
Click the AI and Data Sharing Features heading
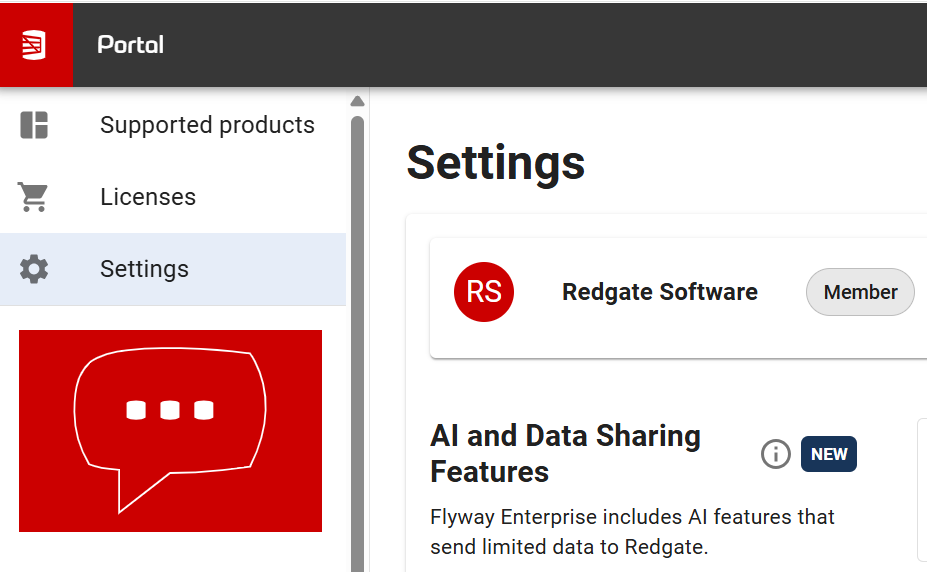point(566,453)
